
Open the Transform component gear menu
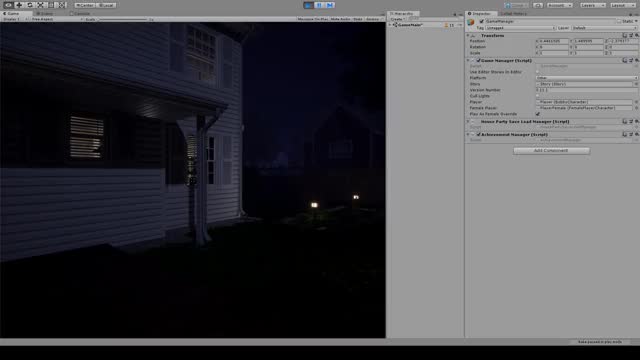636,36
